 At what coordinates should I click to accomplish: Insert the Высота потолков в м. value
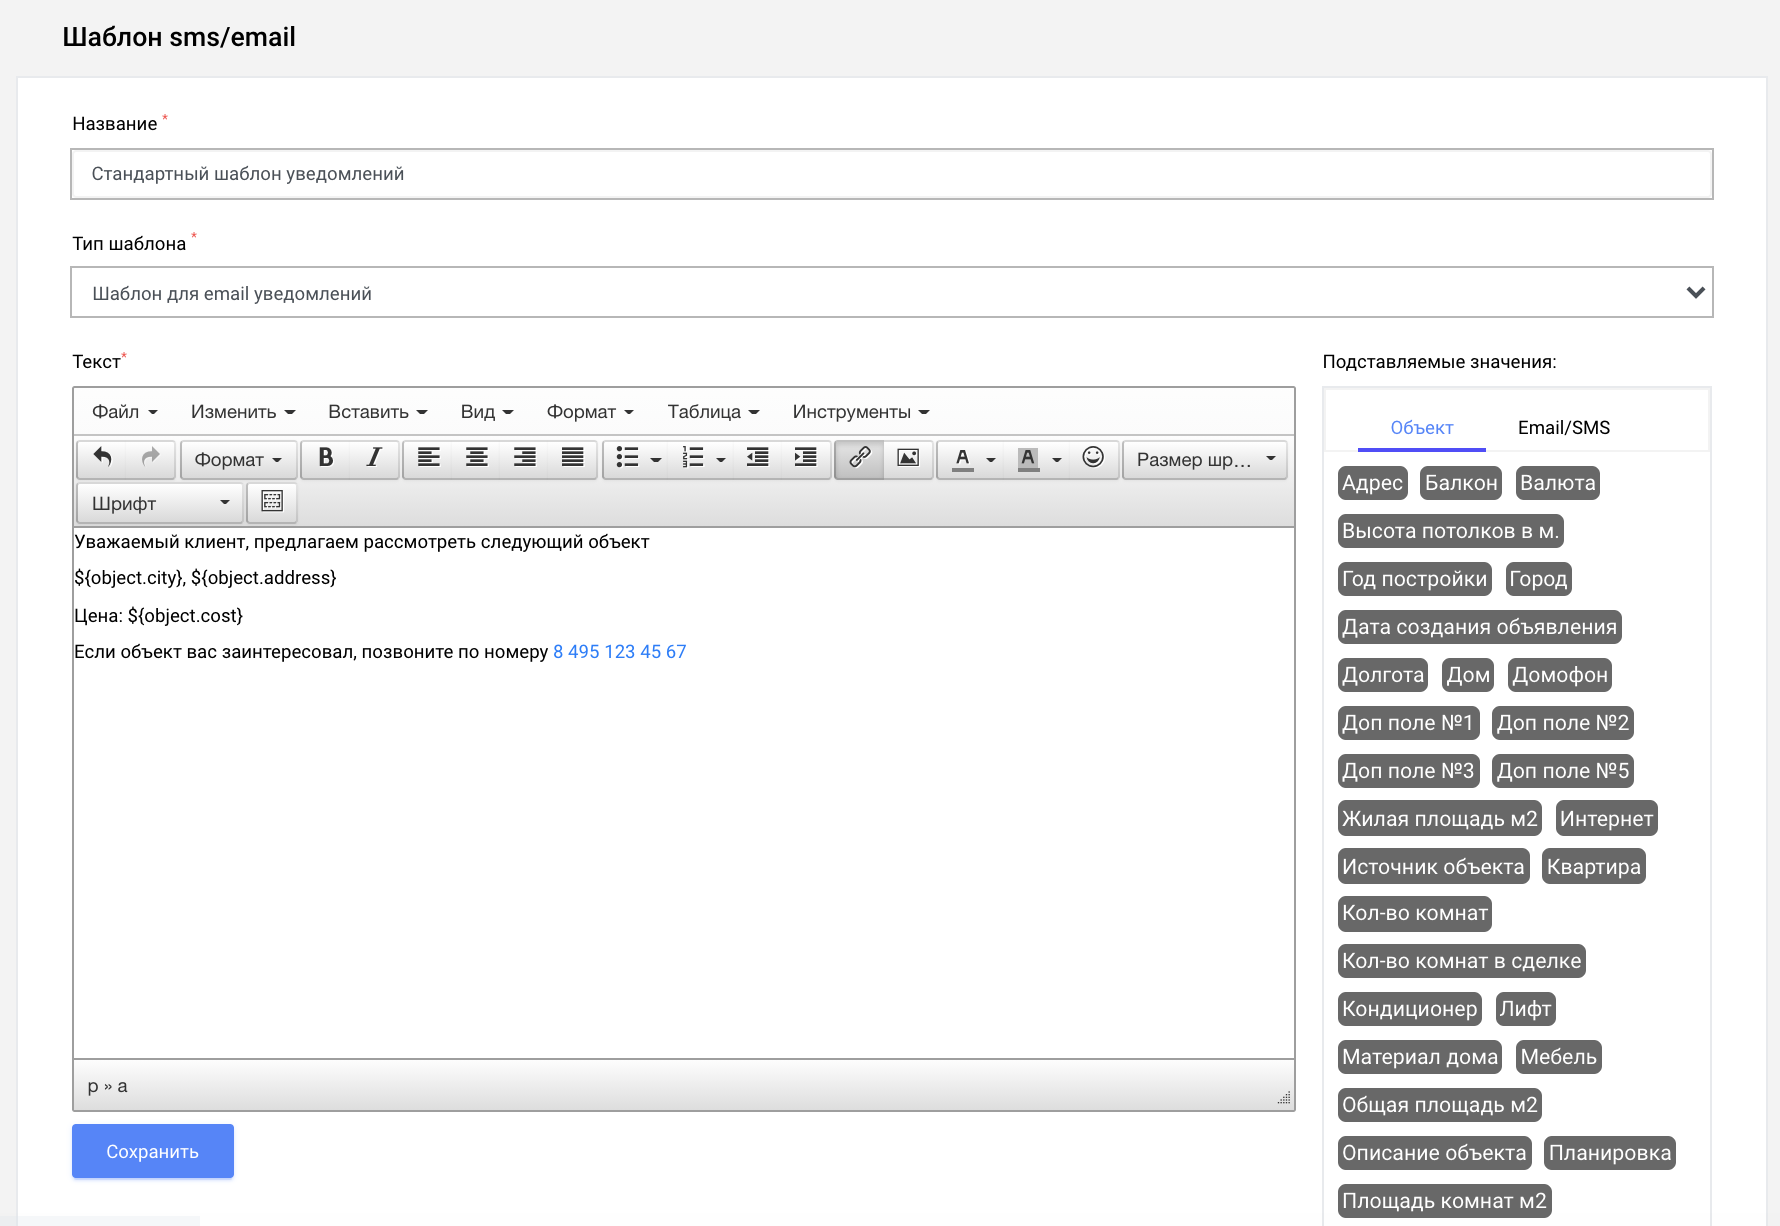coord(1450,531)
